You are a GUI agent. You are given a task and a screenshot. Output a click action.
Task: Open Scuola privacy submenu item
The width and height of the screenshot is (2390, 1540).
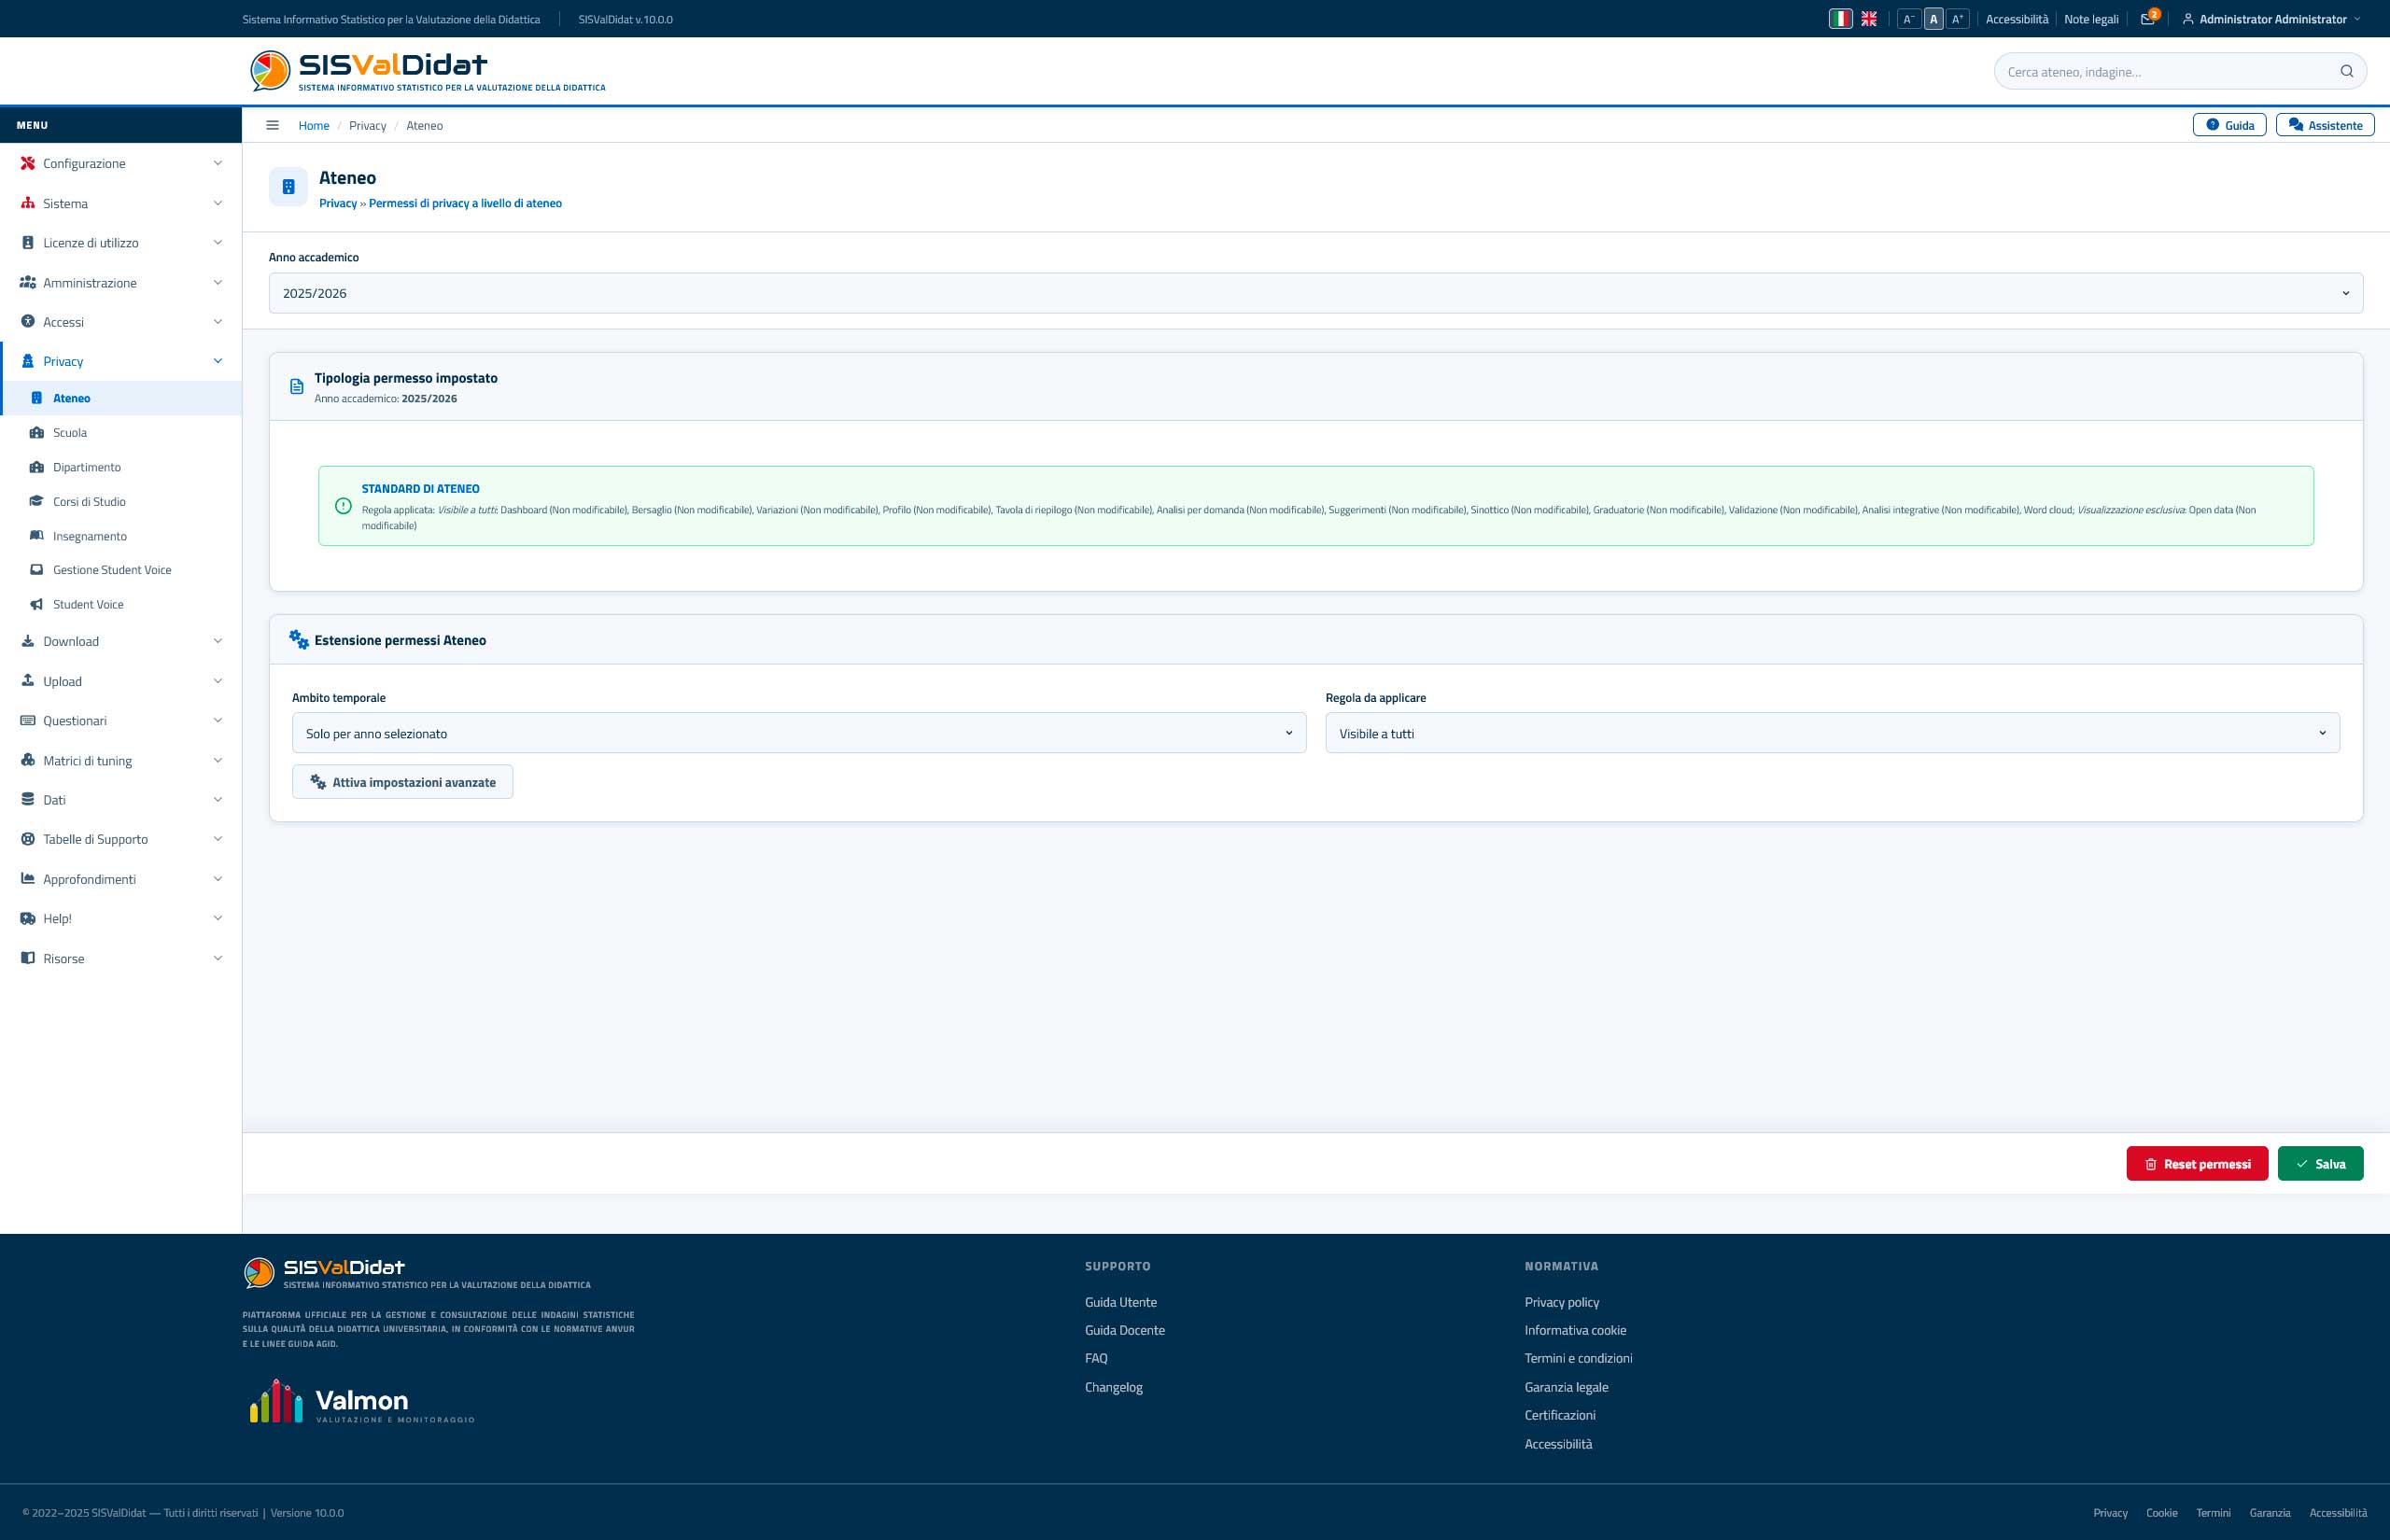click(x=121, y=433)
